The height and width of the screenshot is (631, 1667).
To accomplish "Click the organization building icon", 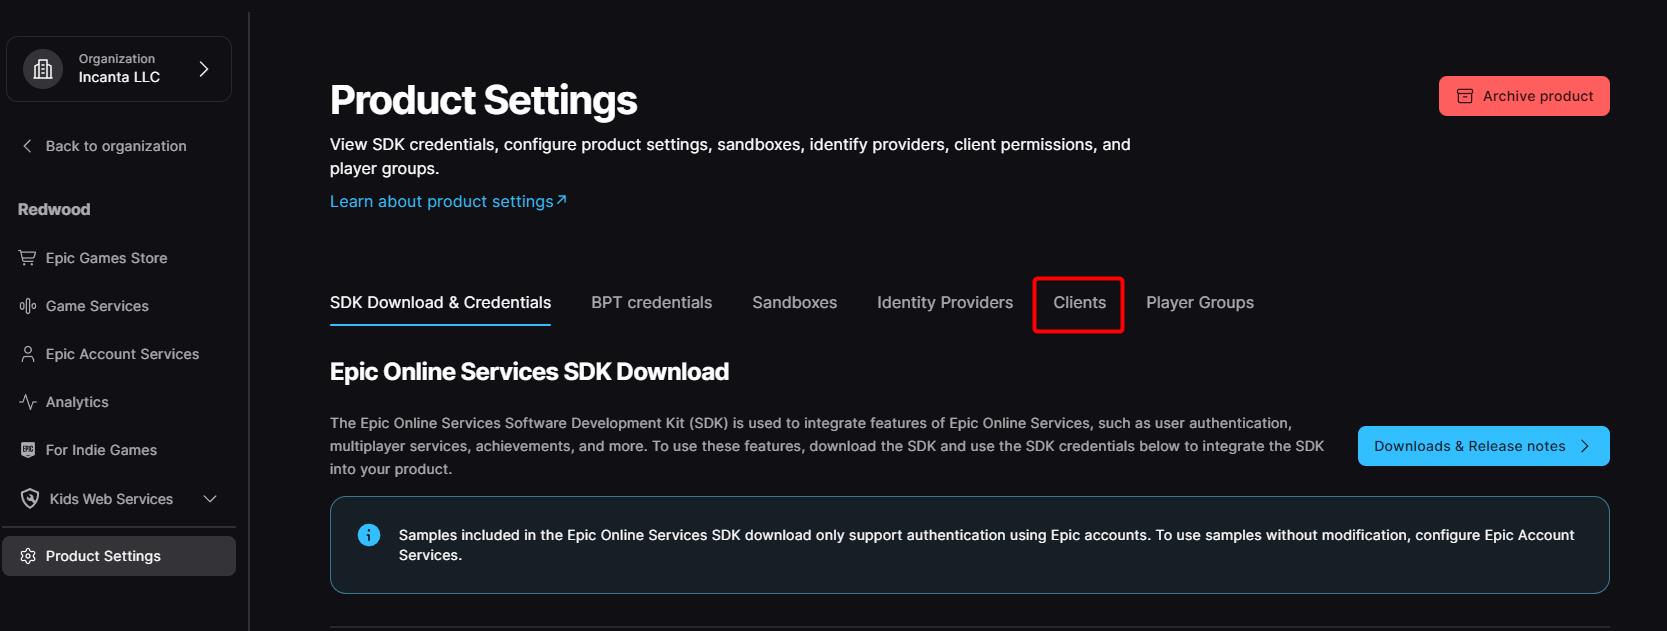I will [43, 69].
